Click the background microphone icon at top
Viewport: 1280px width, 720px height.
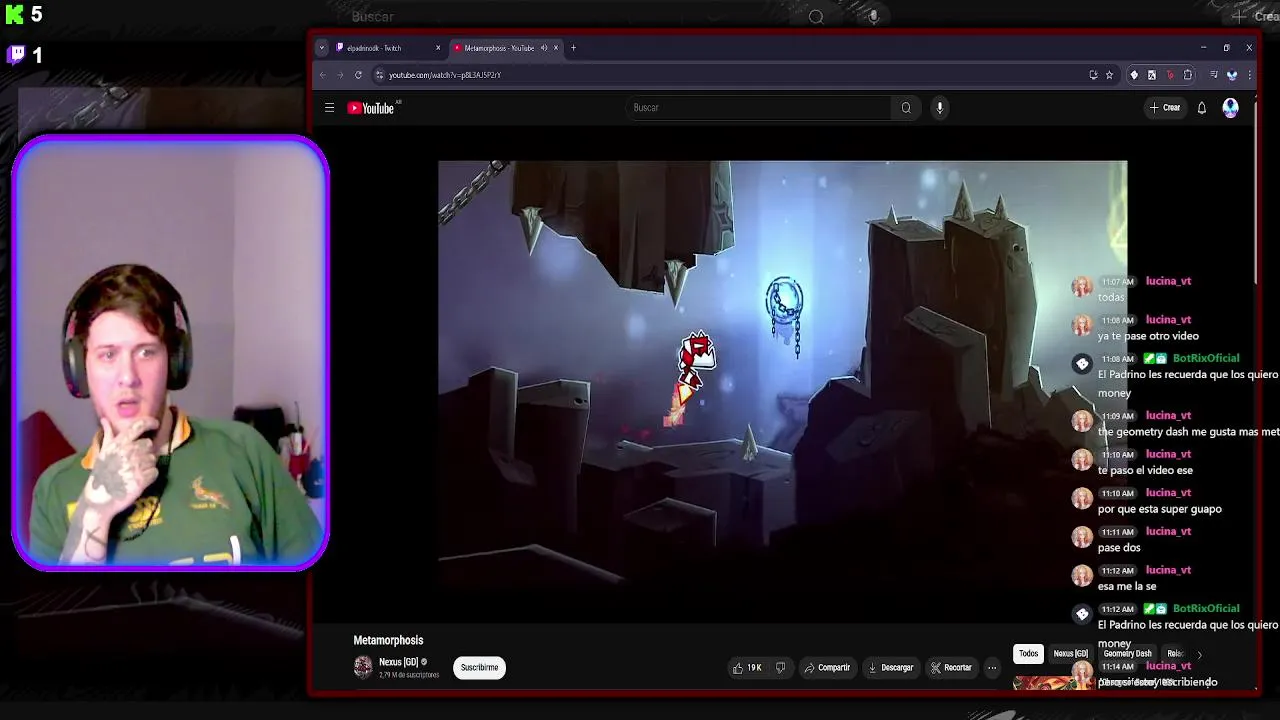pyautogui.click(x=874, y=16)
